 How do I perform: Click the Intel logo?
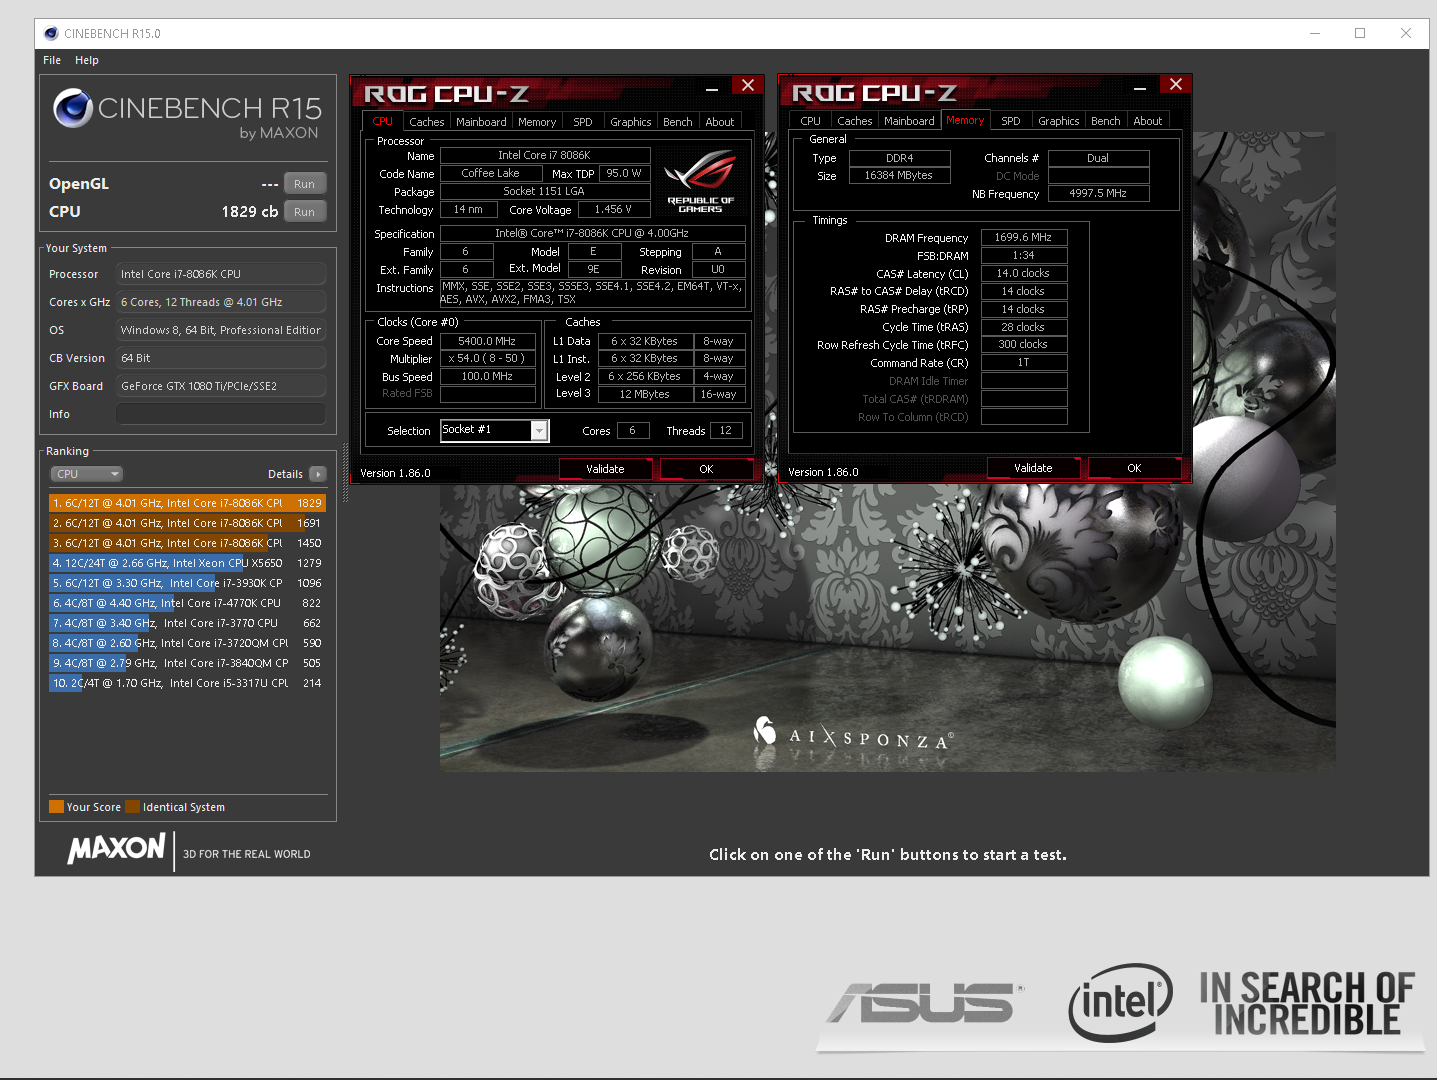1120,1002
